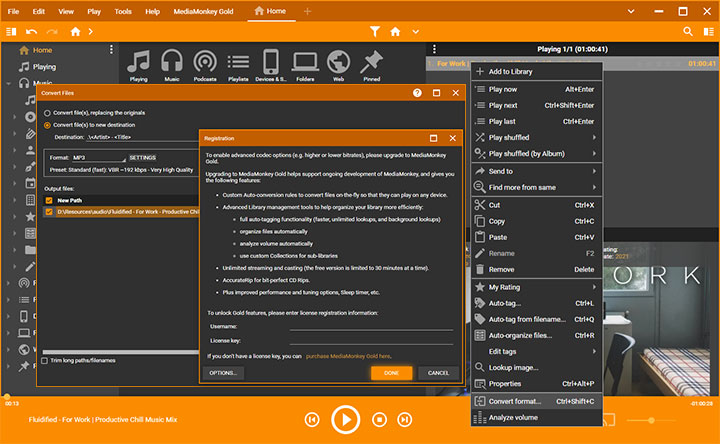Viewport: 720px width, 444px height.
Task: Open the Format MP3 dropdown
Action: 98,157
